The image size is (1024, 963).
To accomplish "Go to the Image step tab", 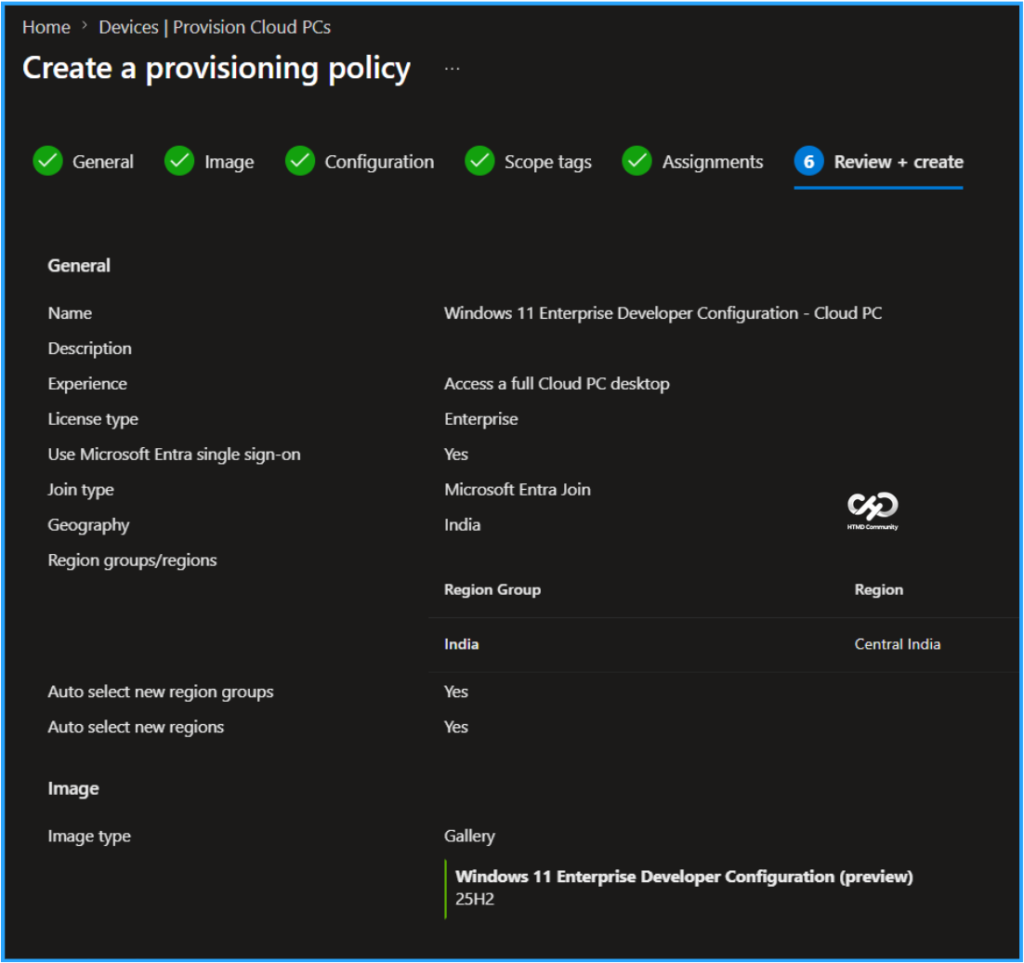I will coord(229,162).
